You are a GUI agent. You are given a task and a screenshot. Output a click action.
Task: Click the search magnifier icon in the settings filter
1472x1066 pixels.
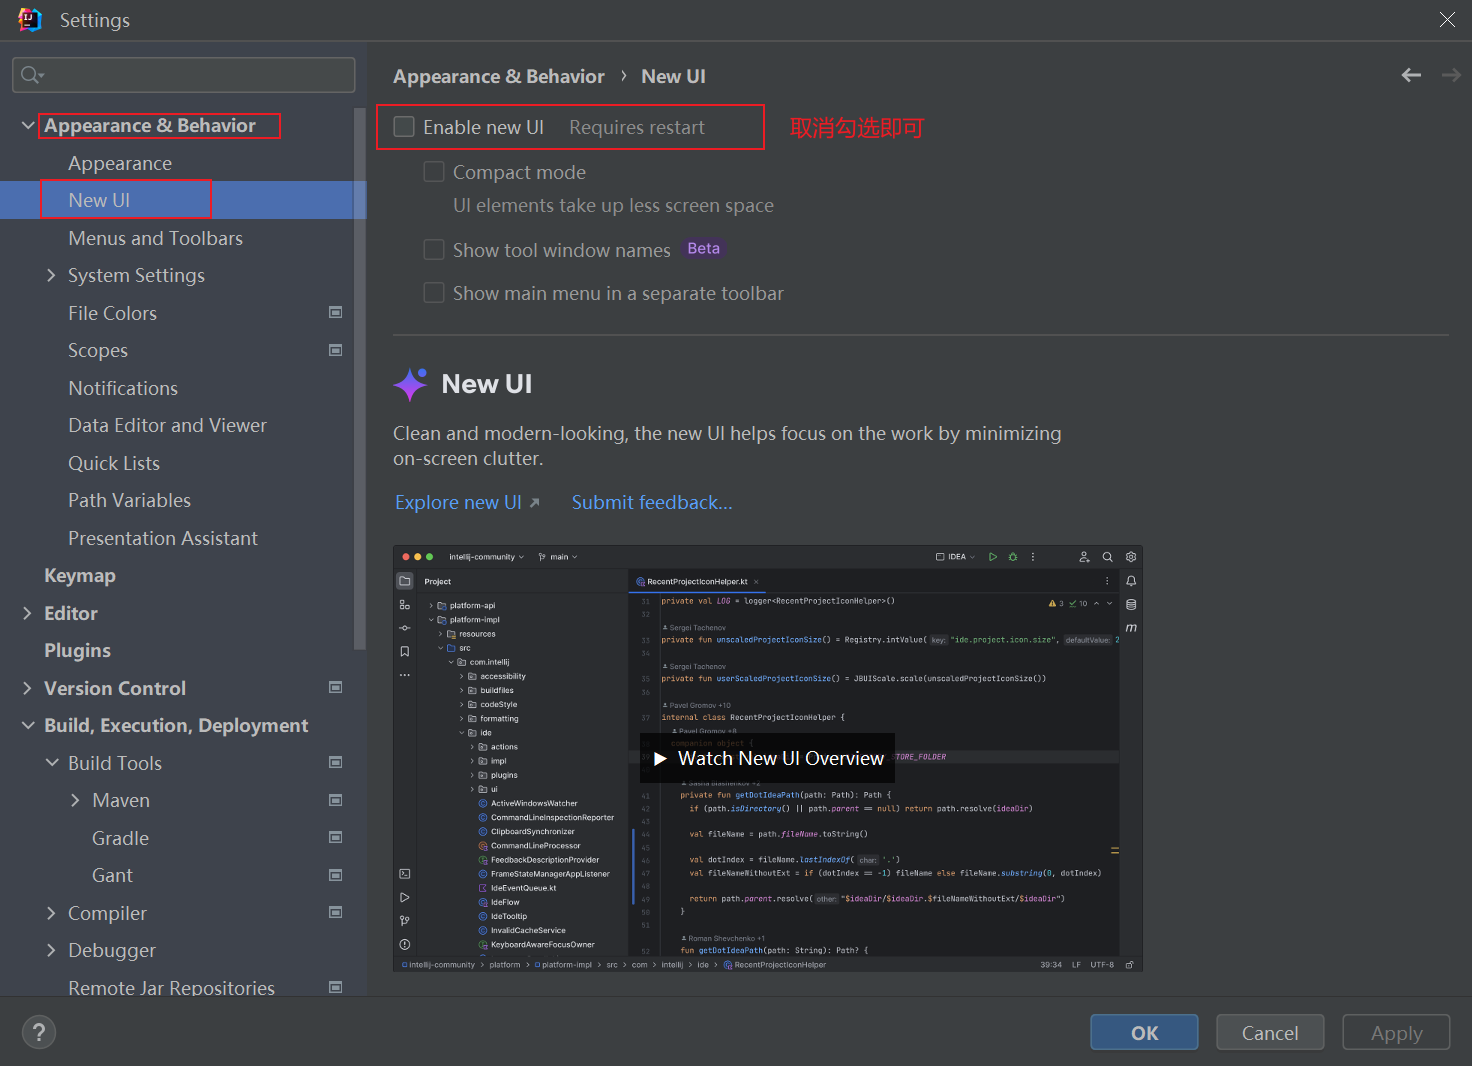pos(29,75)
